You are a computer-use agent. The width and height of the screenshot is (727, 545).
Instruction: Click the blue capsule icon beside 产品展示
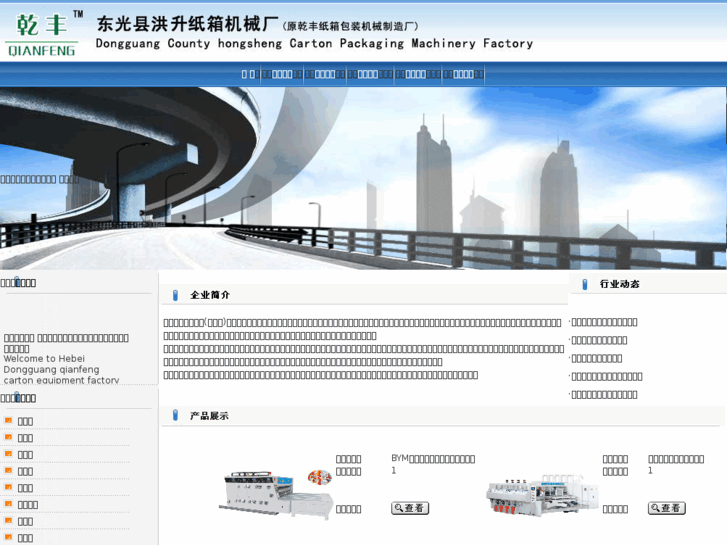click(x=175, y=415)
